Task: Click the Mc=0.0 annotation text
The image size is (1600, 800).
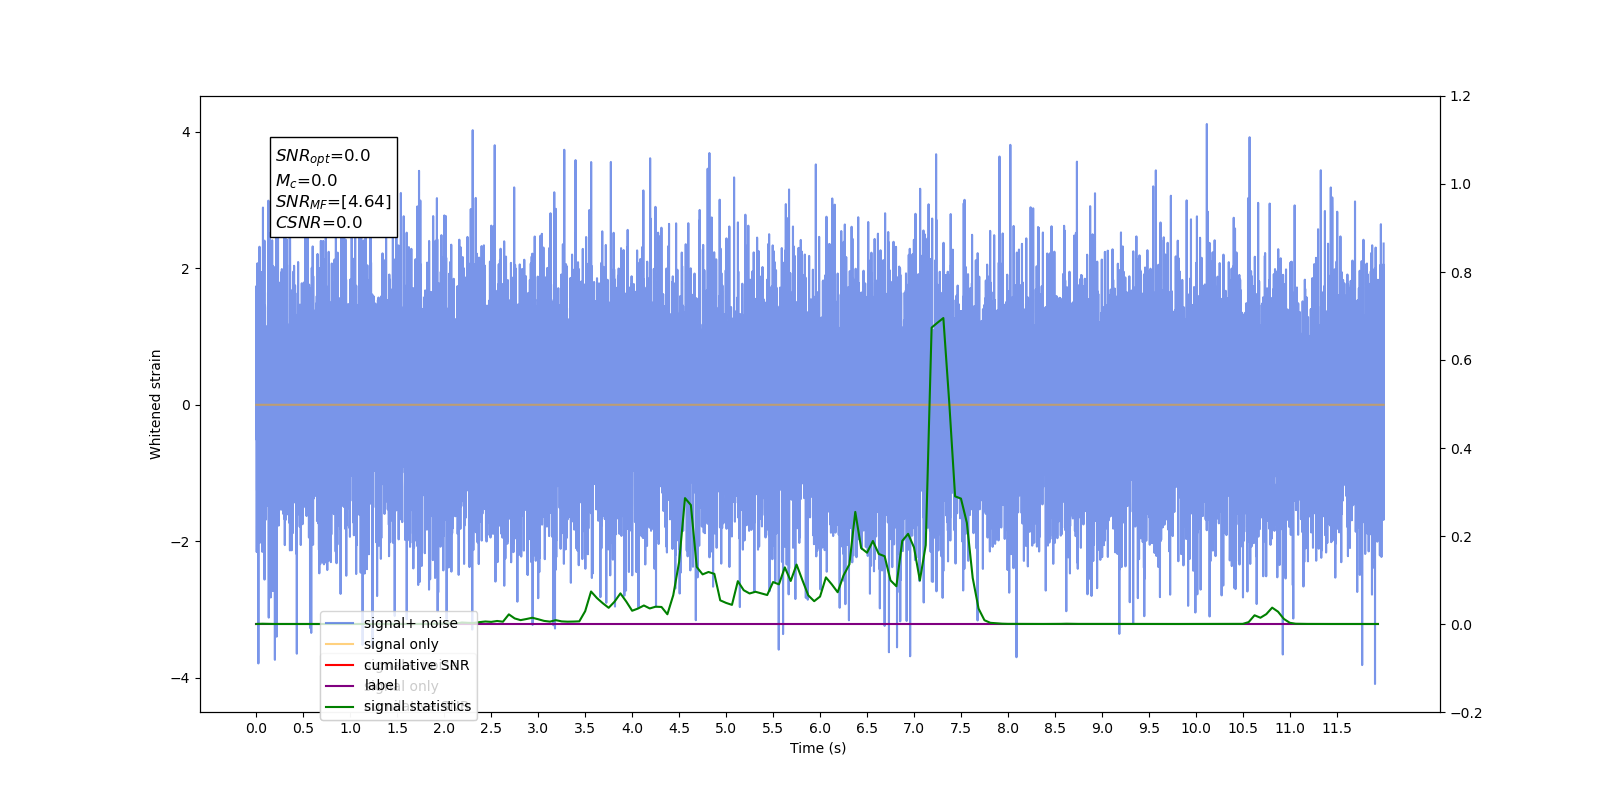Action: tap(306, 181)
